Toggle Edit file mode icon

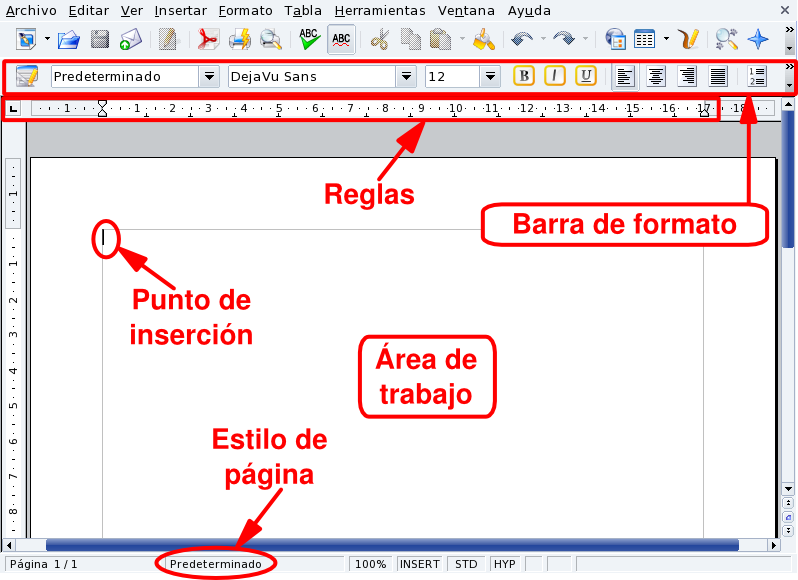pyautogui.click(x=167, y=39)
